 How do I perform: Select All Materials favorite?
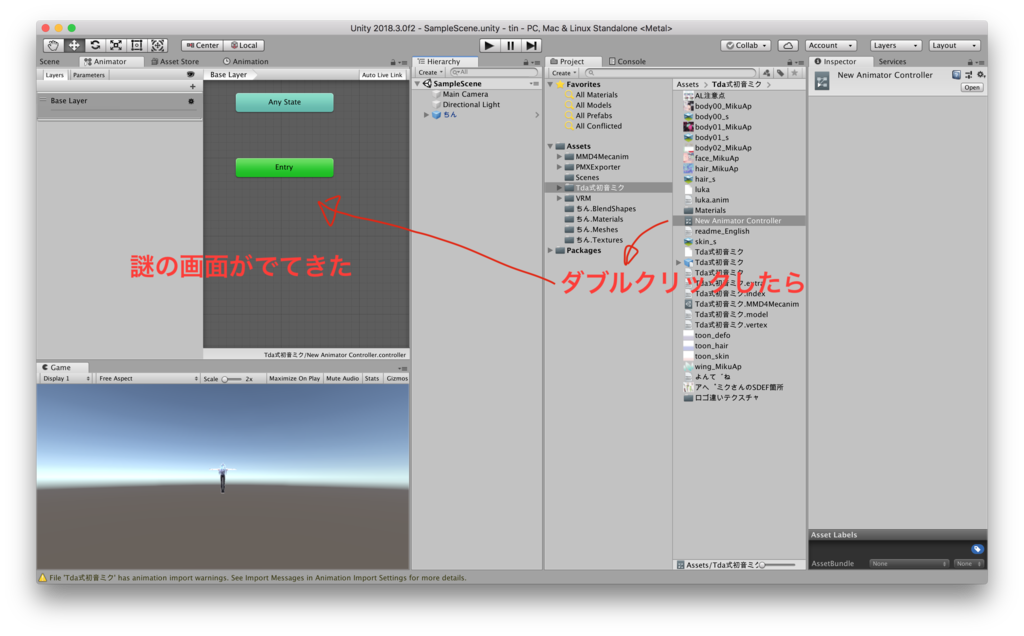(596, 95)
